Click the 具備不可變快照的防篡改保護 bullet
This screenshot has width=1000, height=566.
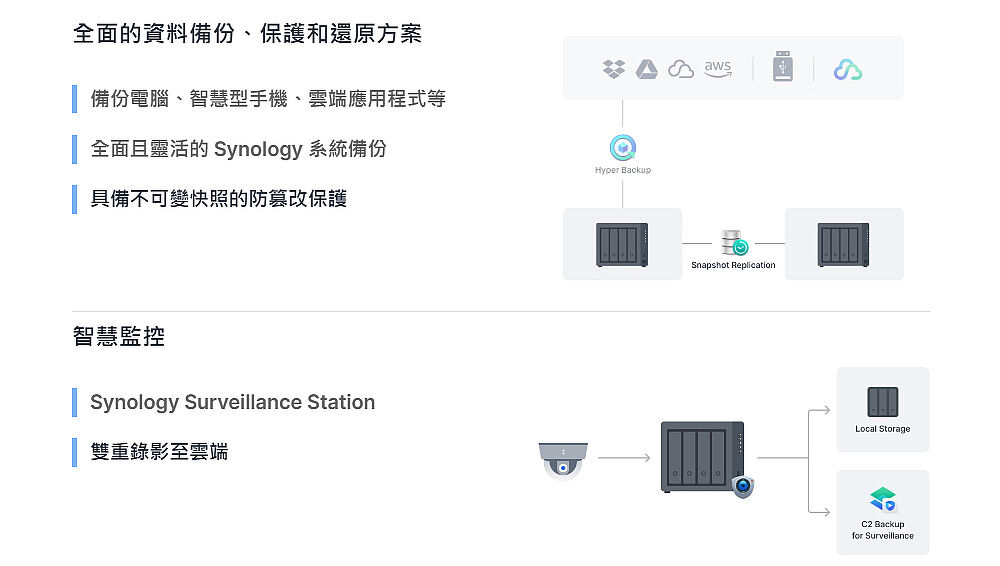tap(218, 199)
